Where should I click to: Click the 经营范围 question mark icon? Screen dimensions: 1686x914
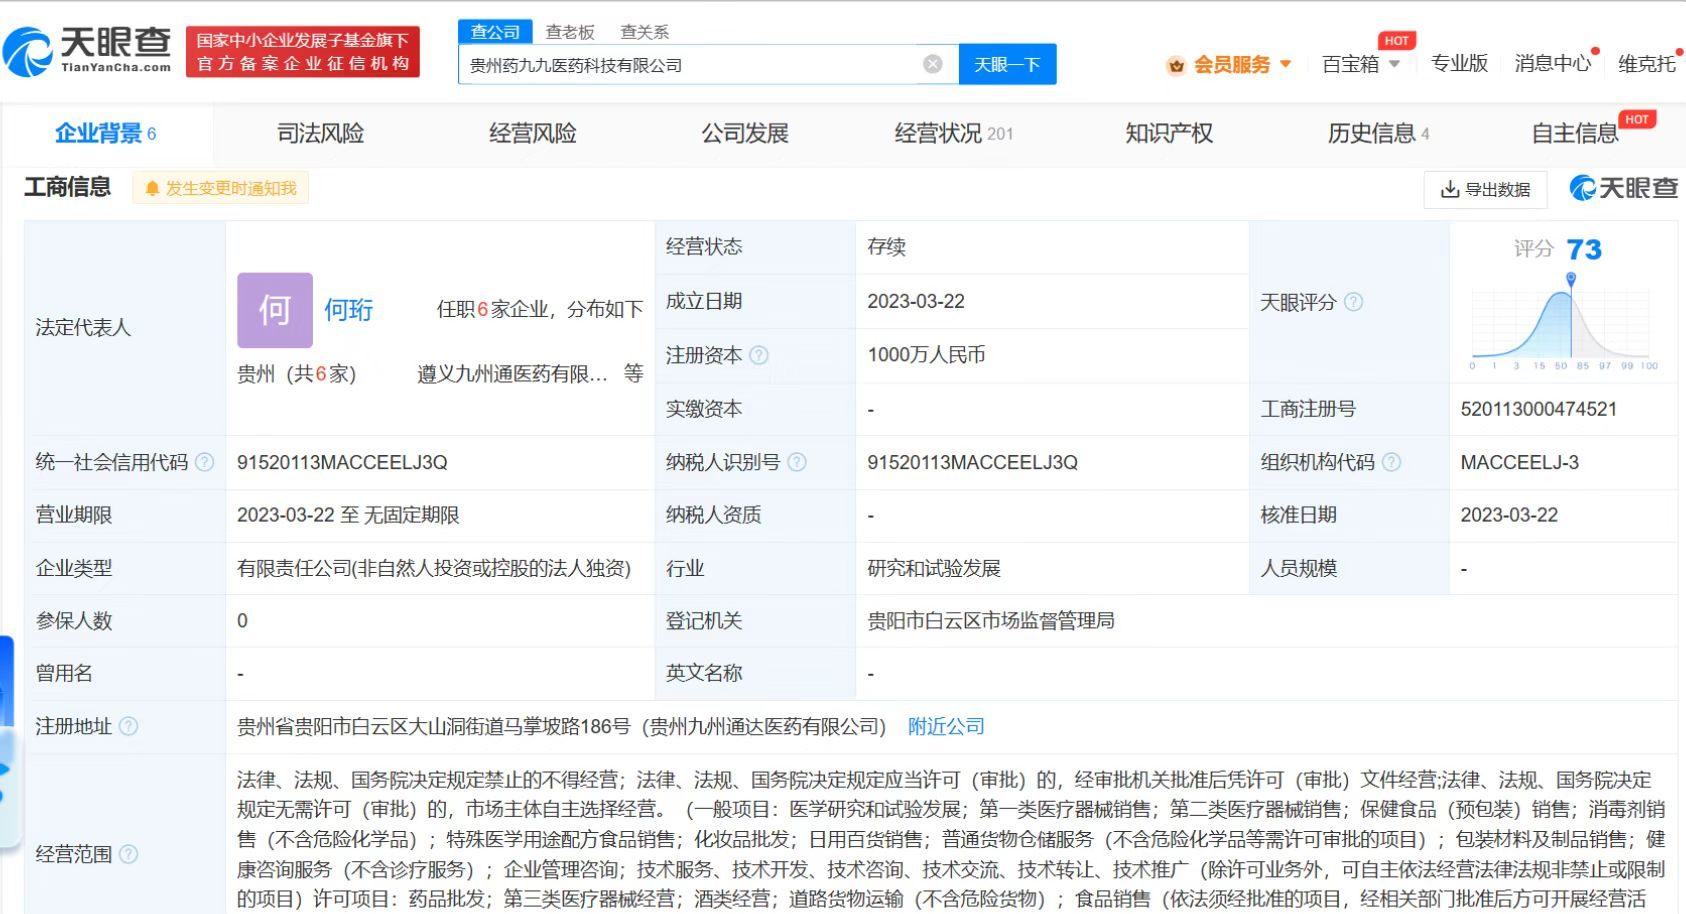tap(127, 855)
